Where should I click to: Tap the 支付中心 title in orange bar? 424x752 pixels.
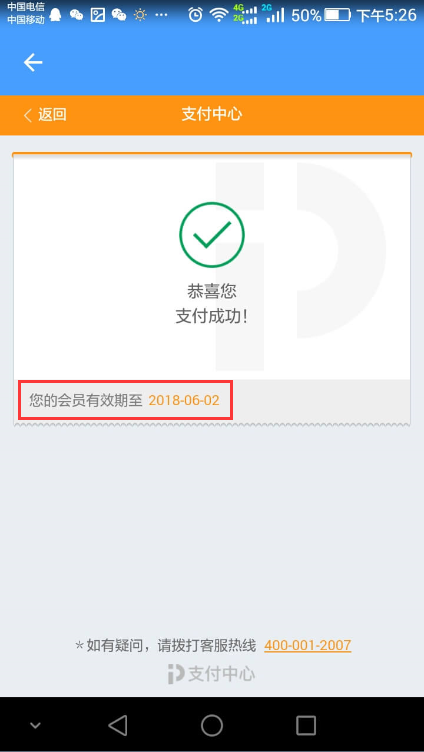(212, 115)
